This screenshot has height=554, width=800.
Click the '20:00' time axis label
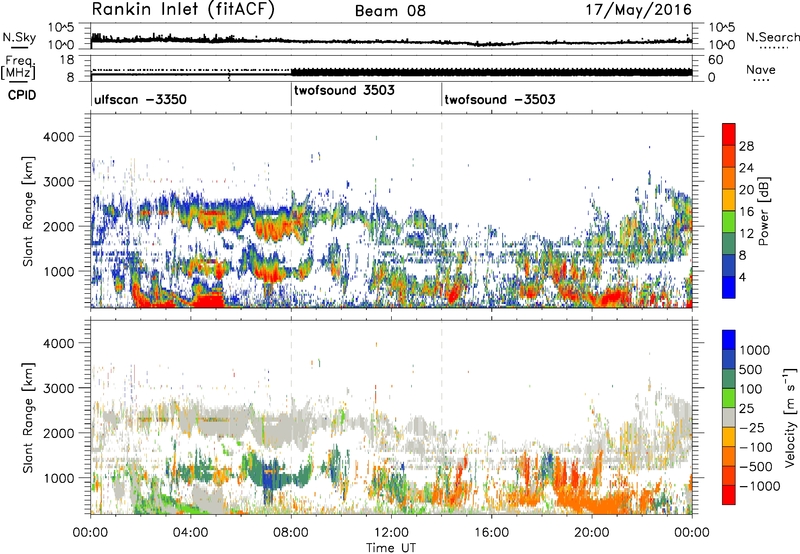coord(592,533)
